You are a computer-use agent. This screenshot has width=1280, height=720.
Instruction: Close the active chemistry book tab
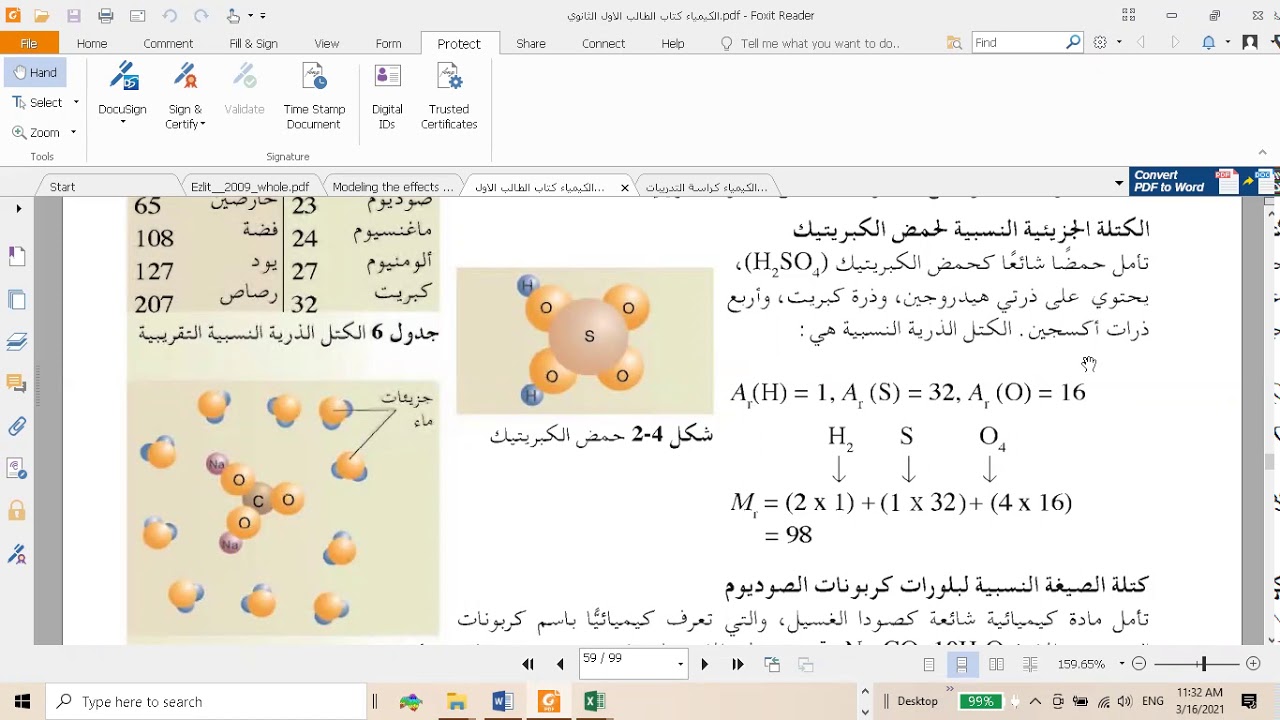[x=625, y=187]
